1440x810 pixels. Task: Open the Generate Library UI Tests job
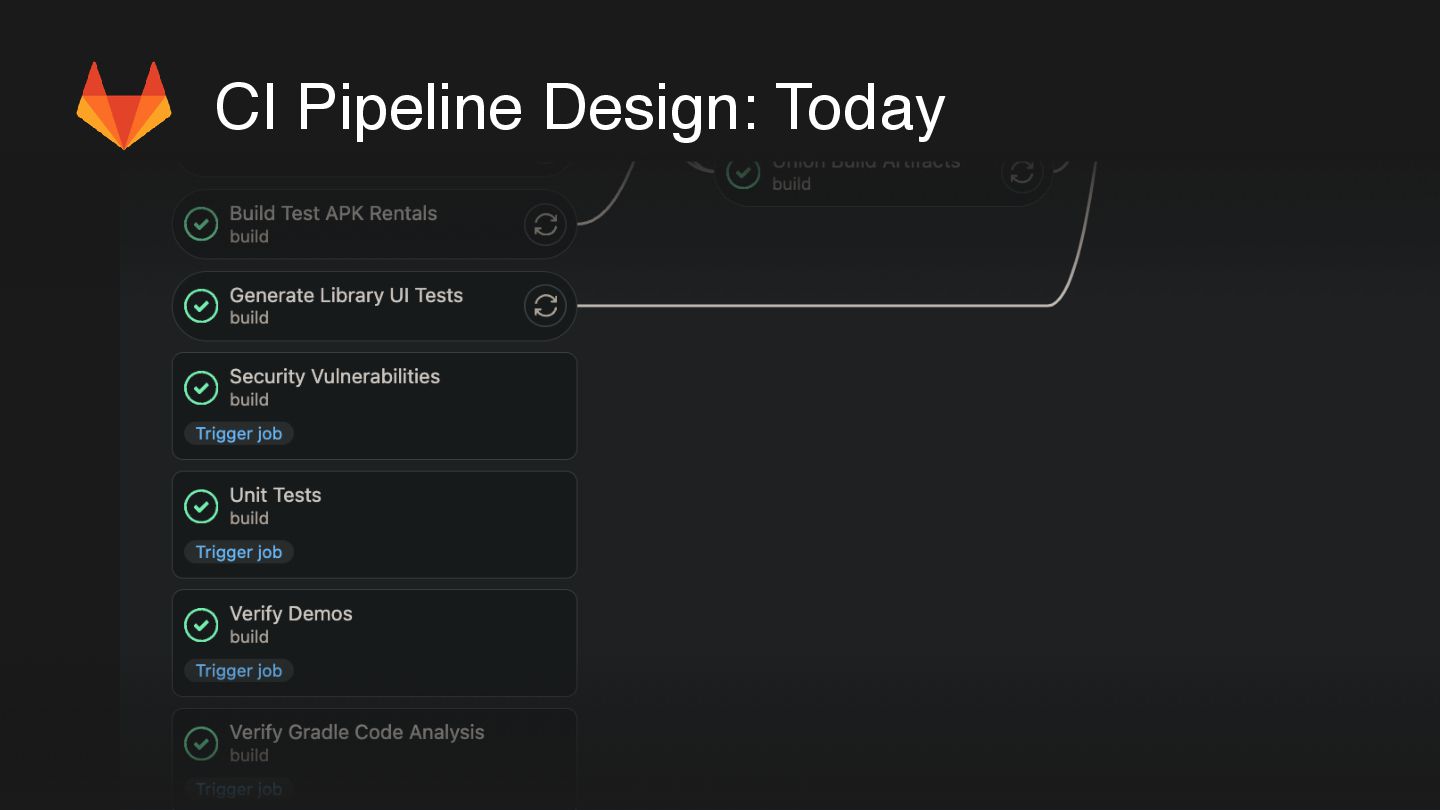pyautogui.click(x=346, y=296)
